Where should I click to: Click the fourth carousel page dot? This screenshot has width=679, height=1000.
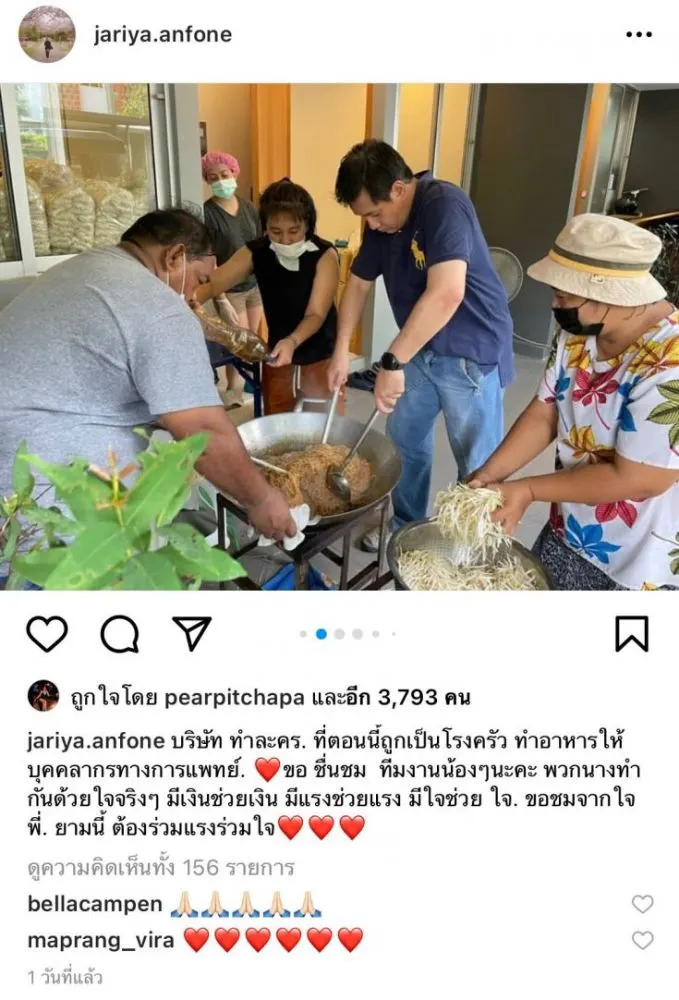point(358,634)
